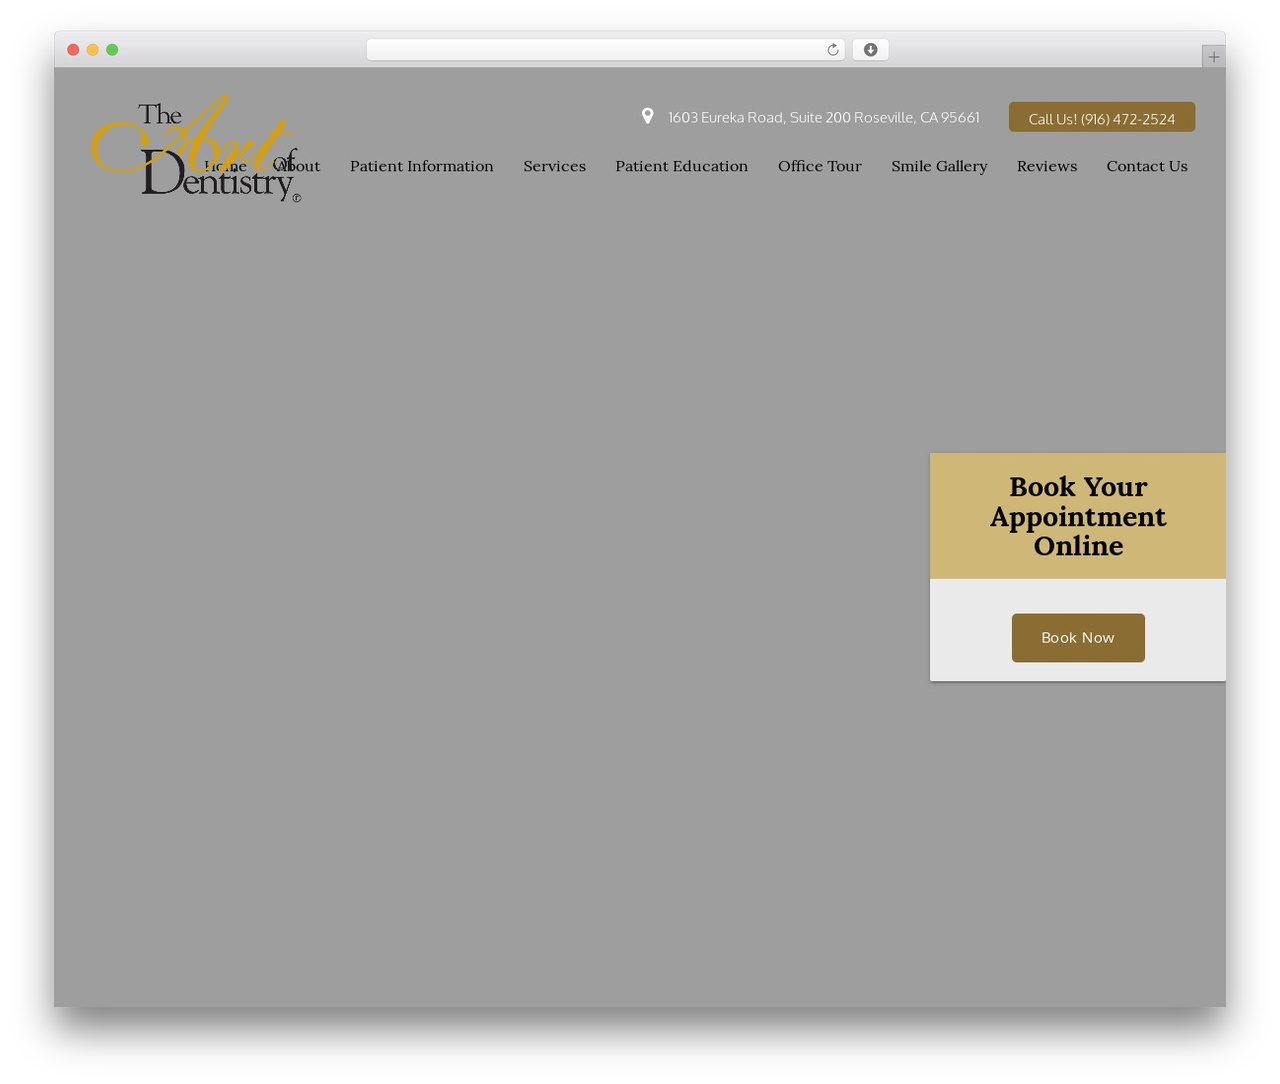Click the reload icon in address bar
This screenshot has width=1280, height=1084.
832,50
